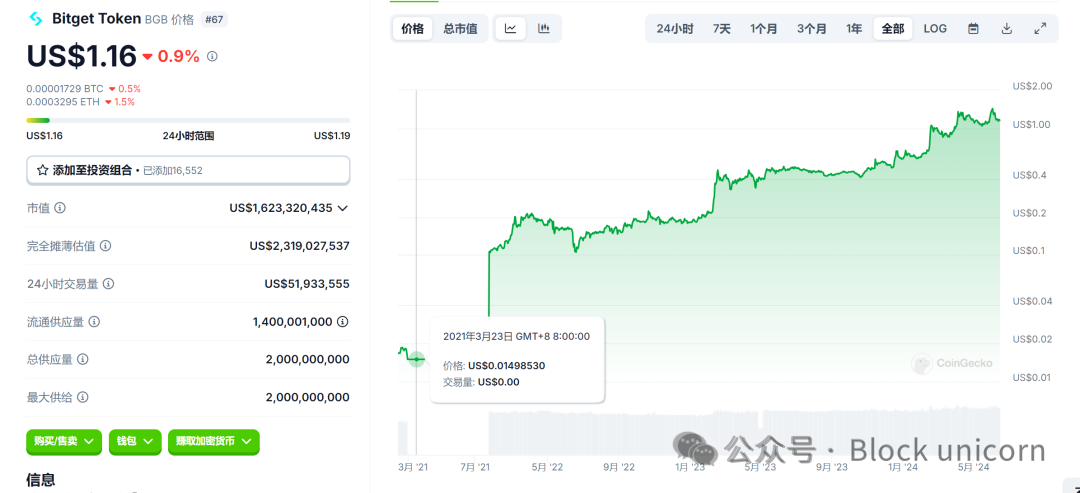The width and height of the screenshot is (1080, 493).
Task: Click the US$2,319,027,537 valuation value
Action: (x=300, y=246)
